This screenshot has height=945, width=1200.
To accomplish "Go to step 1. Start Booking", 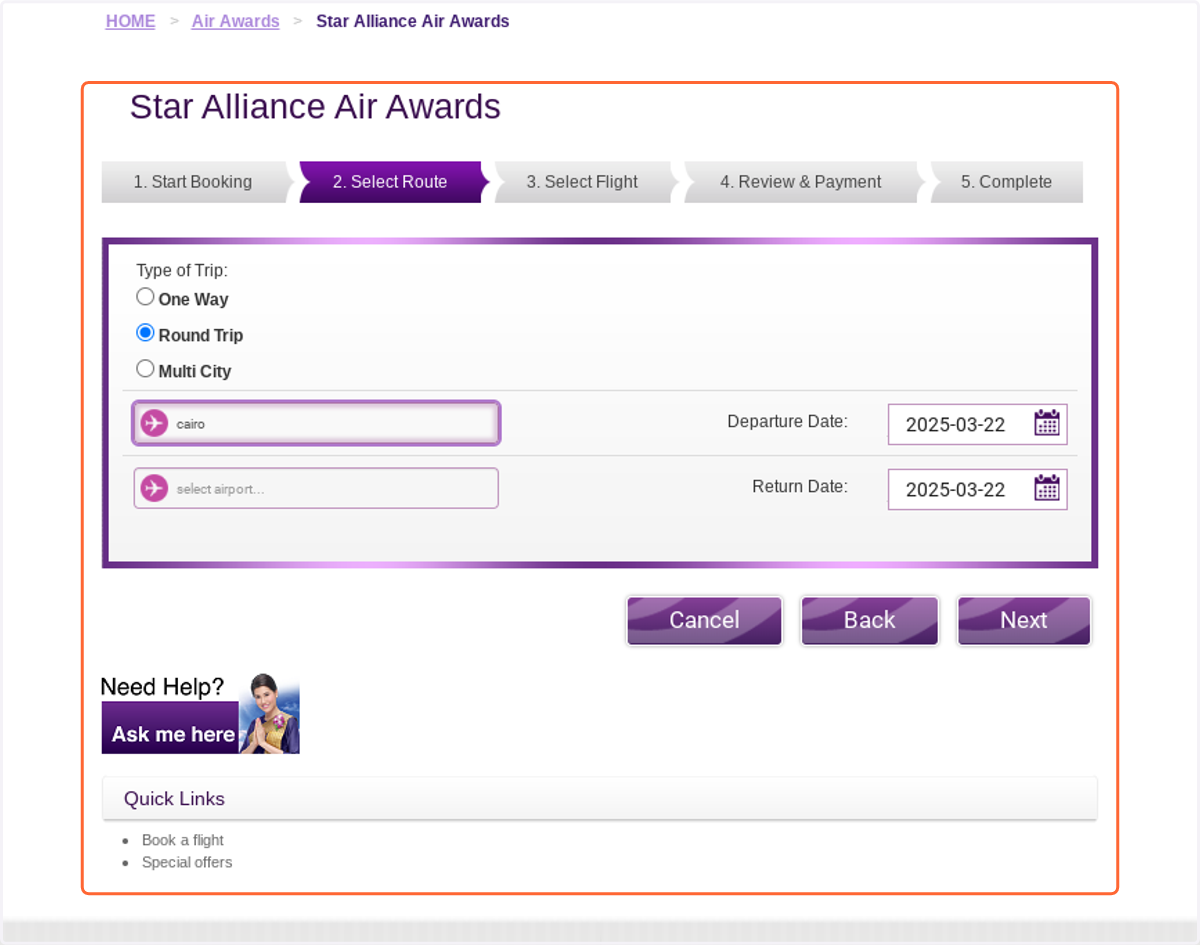I will 193,182.
